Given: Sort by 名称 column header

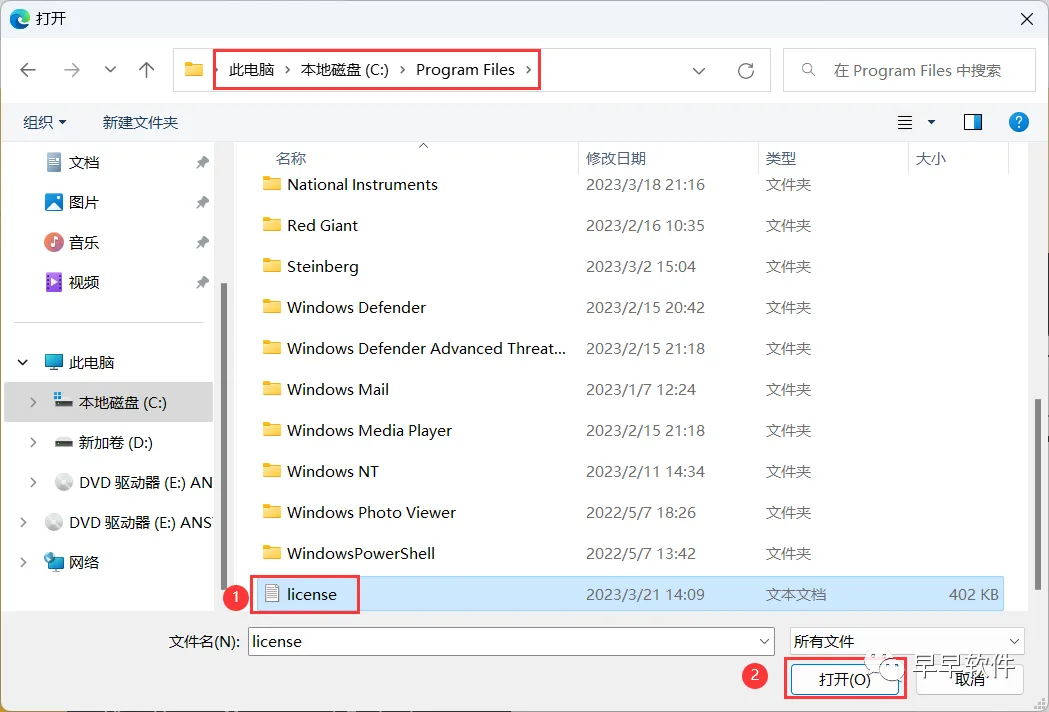Looking at the screenshot, I should coord(290,159).
